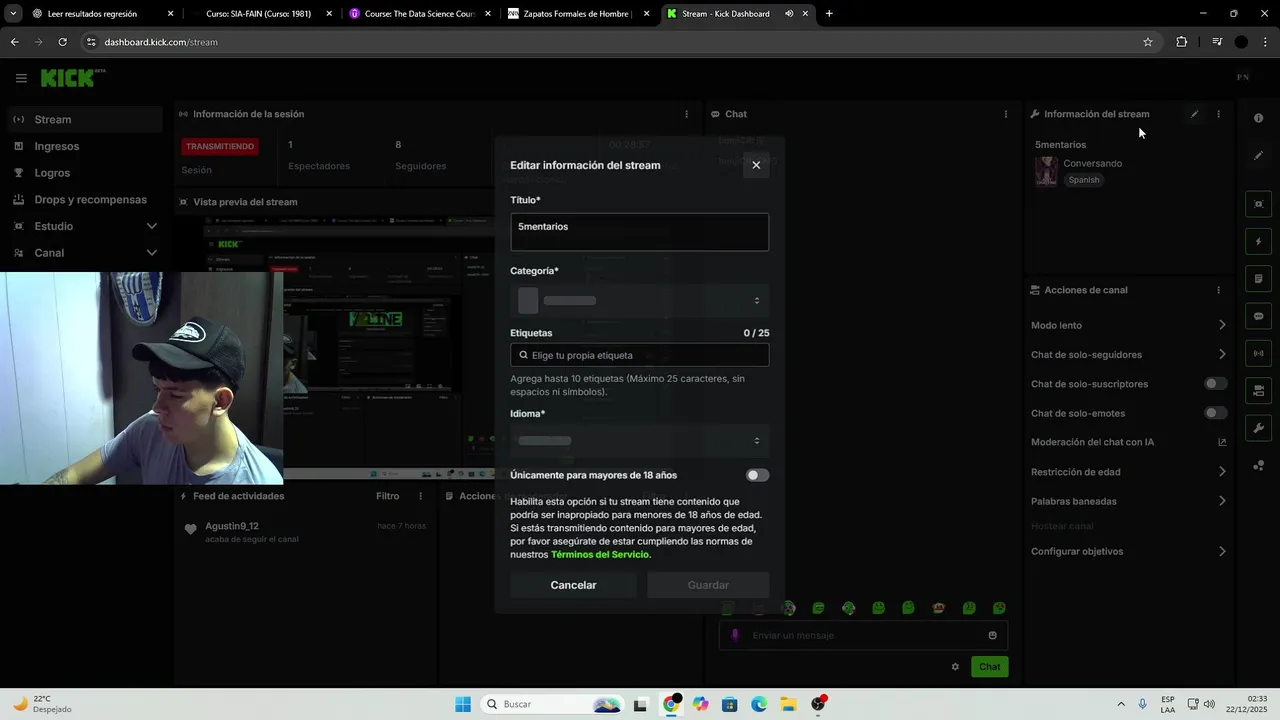Open Moderación del chat con IA external link

coord(1222,442)
